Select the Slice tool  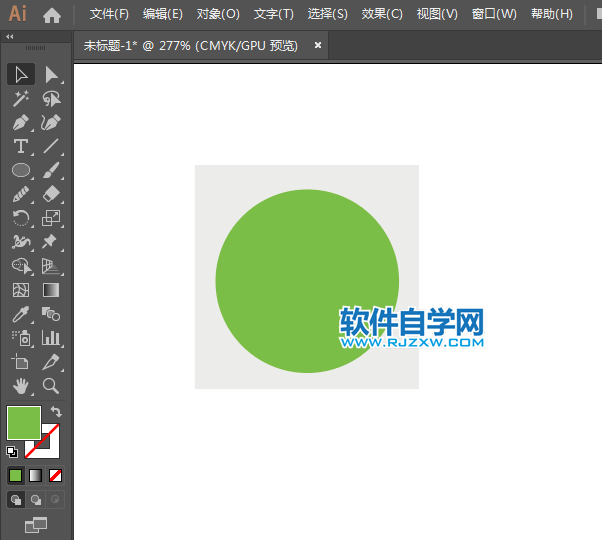(51, 362)
